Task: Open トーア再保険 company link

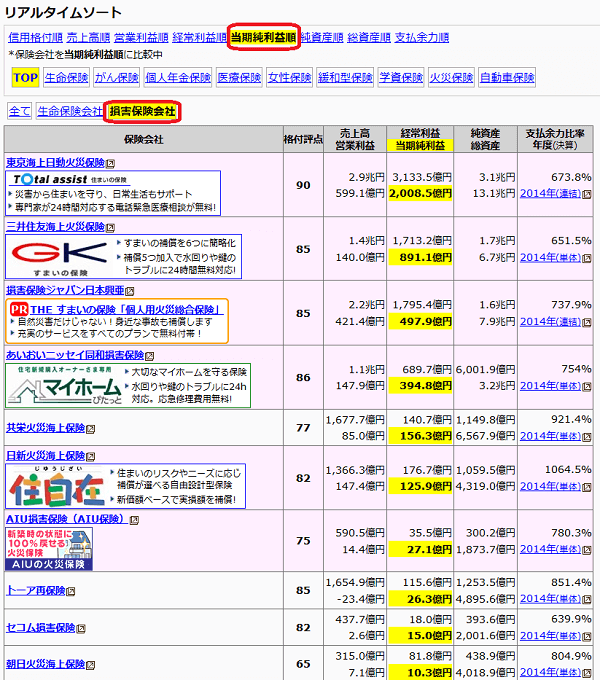Action: pyautogui.click(x=36, y=590)
